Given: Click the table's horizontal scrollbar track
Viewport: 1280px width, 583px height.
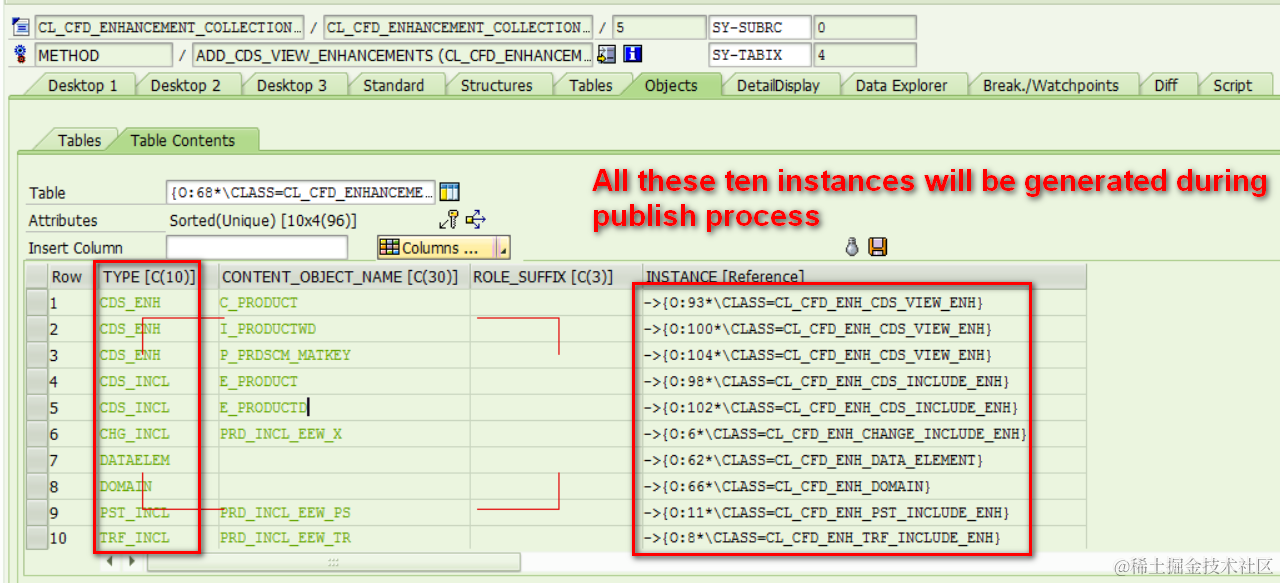Looking at the screenshot, I should point(333,562).
